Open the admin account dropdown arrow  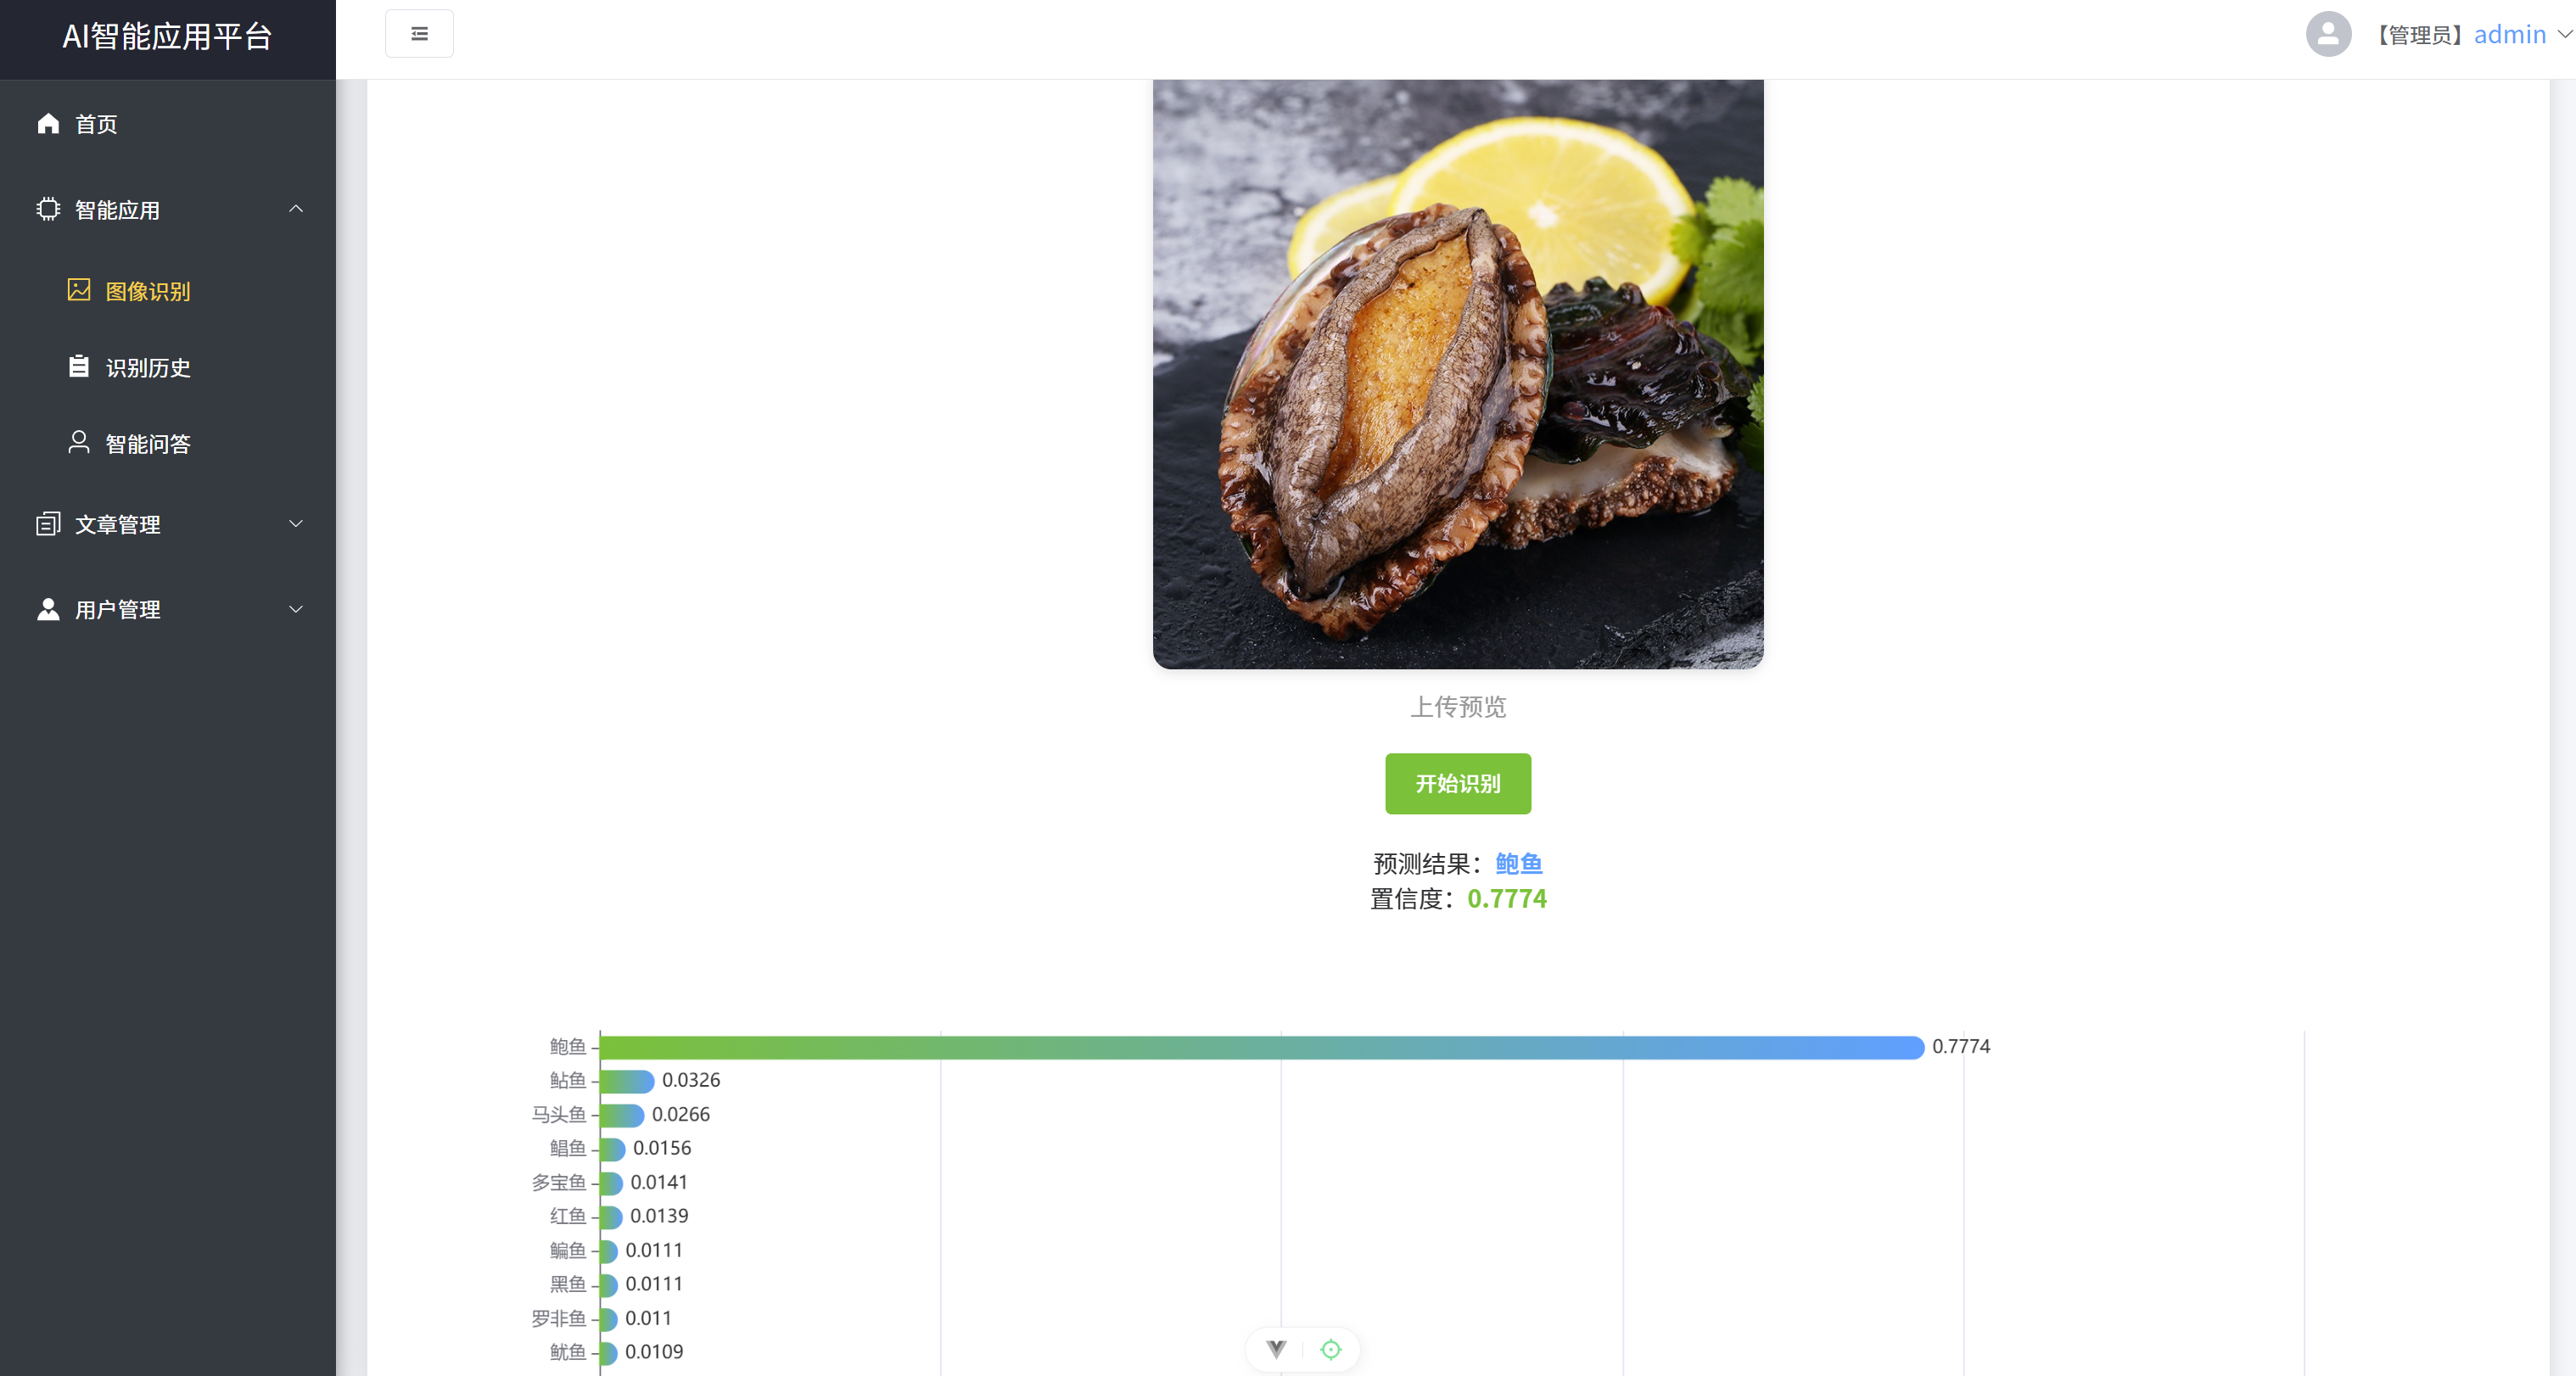(x=2564, y=34)
